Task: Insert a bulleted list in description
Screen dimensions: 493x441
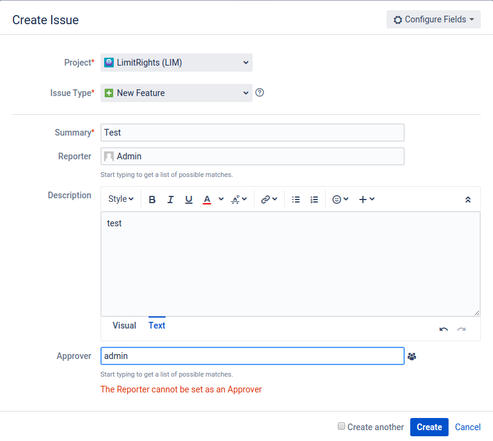Action: click(x=296, y=199)
